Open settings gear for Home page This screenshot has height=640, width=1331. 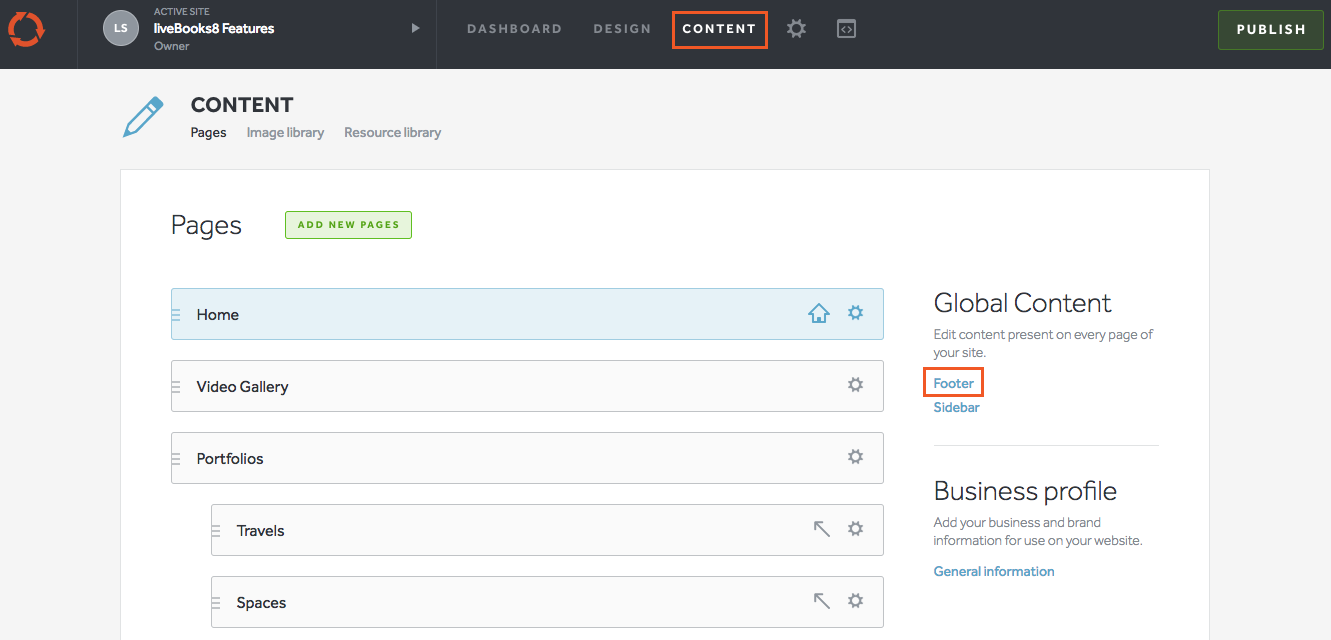[855, 313]
